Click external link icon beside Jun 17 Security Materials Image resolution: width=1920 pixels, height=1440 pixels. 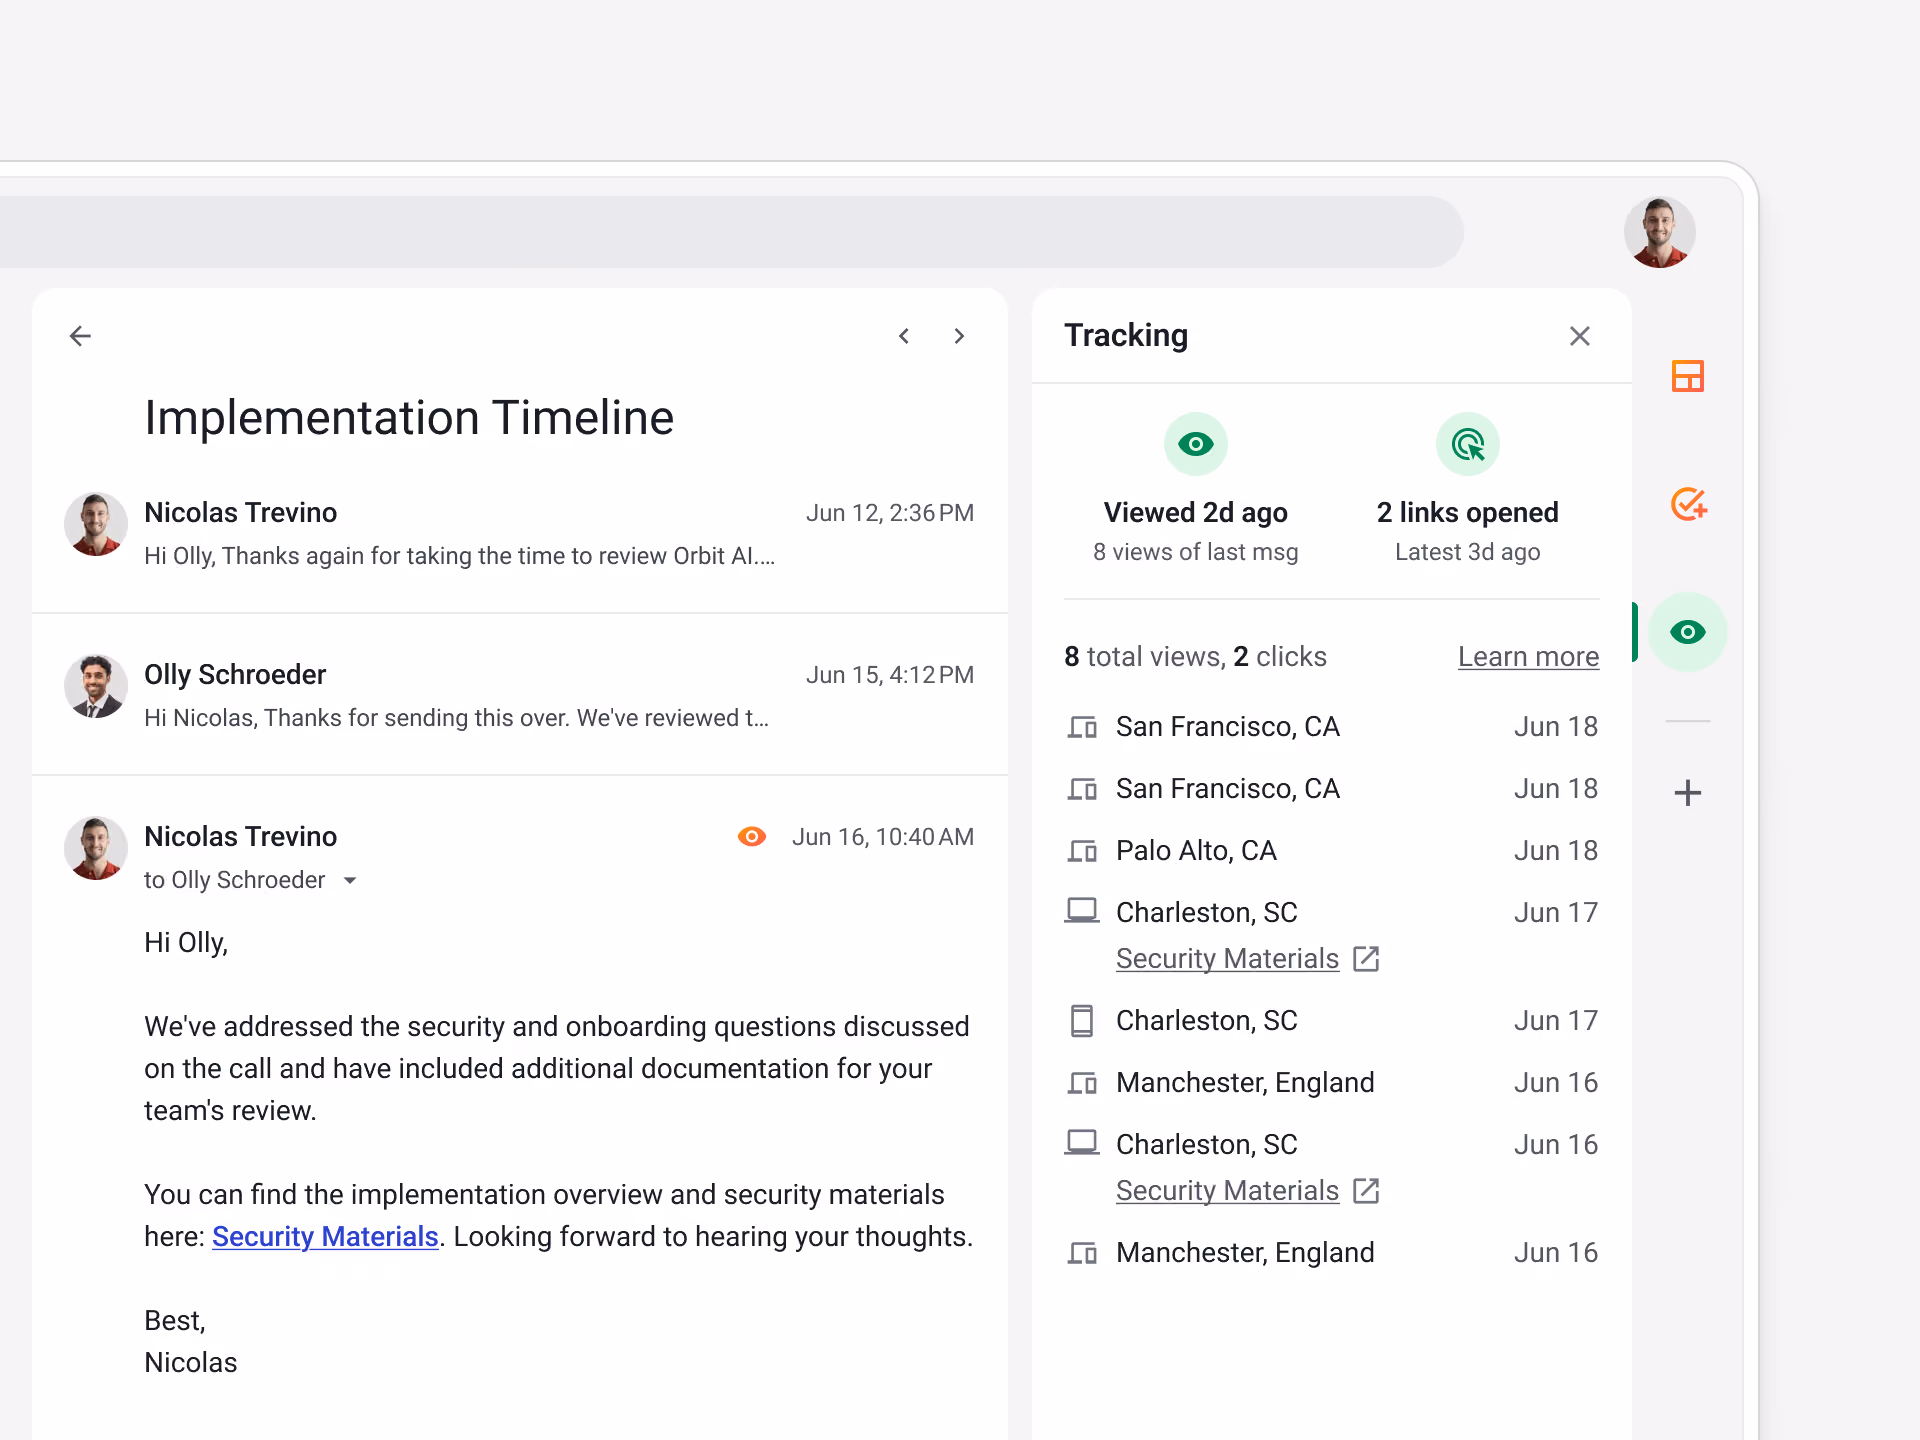coord(1366,959)
